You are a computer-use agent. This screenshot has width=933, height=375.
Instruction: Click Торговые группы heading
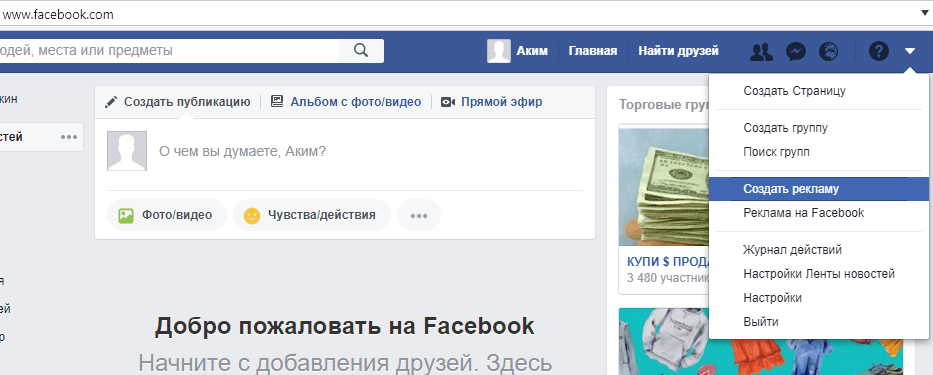pyautogui.click(x=663, y=105)
